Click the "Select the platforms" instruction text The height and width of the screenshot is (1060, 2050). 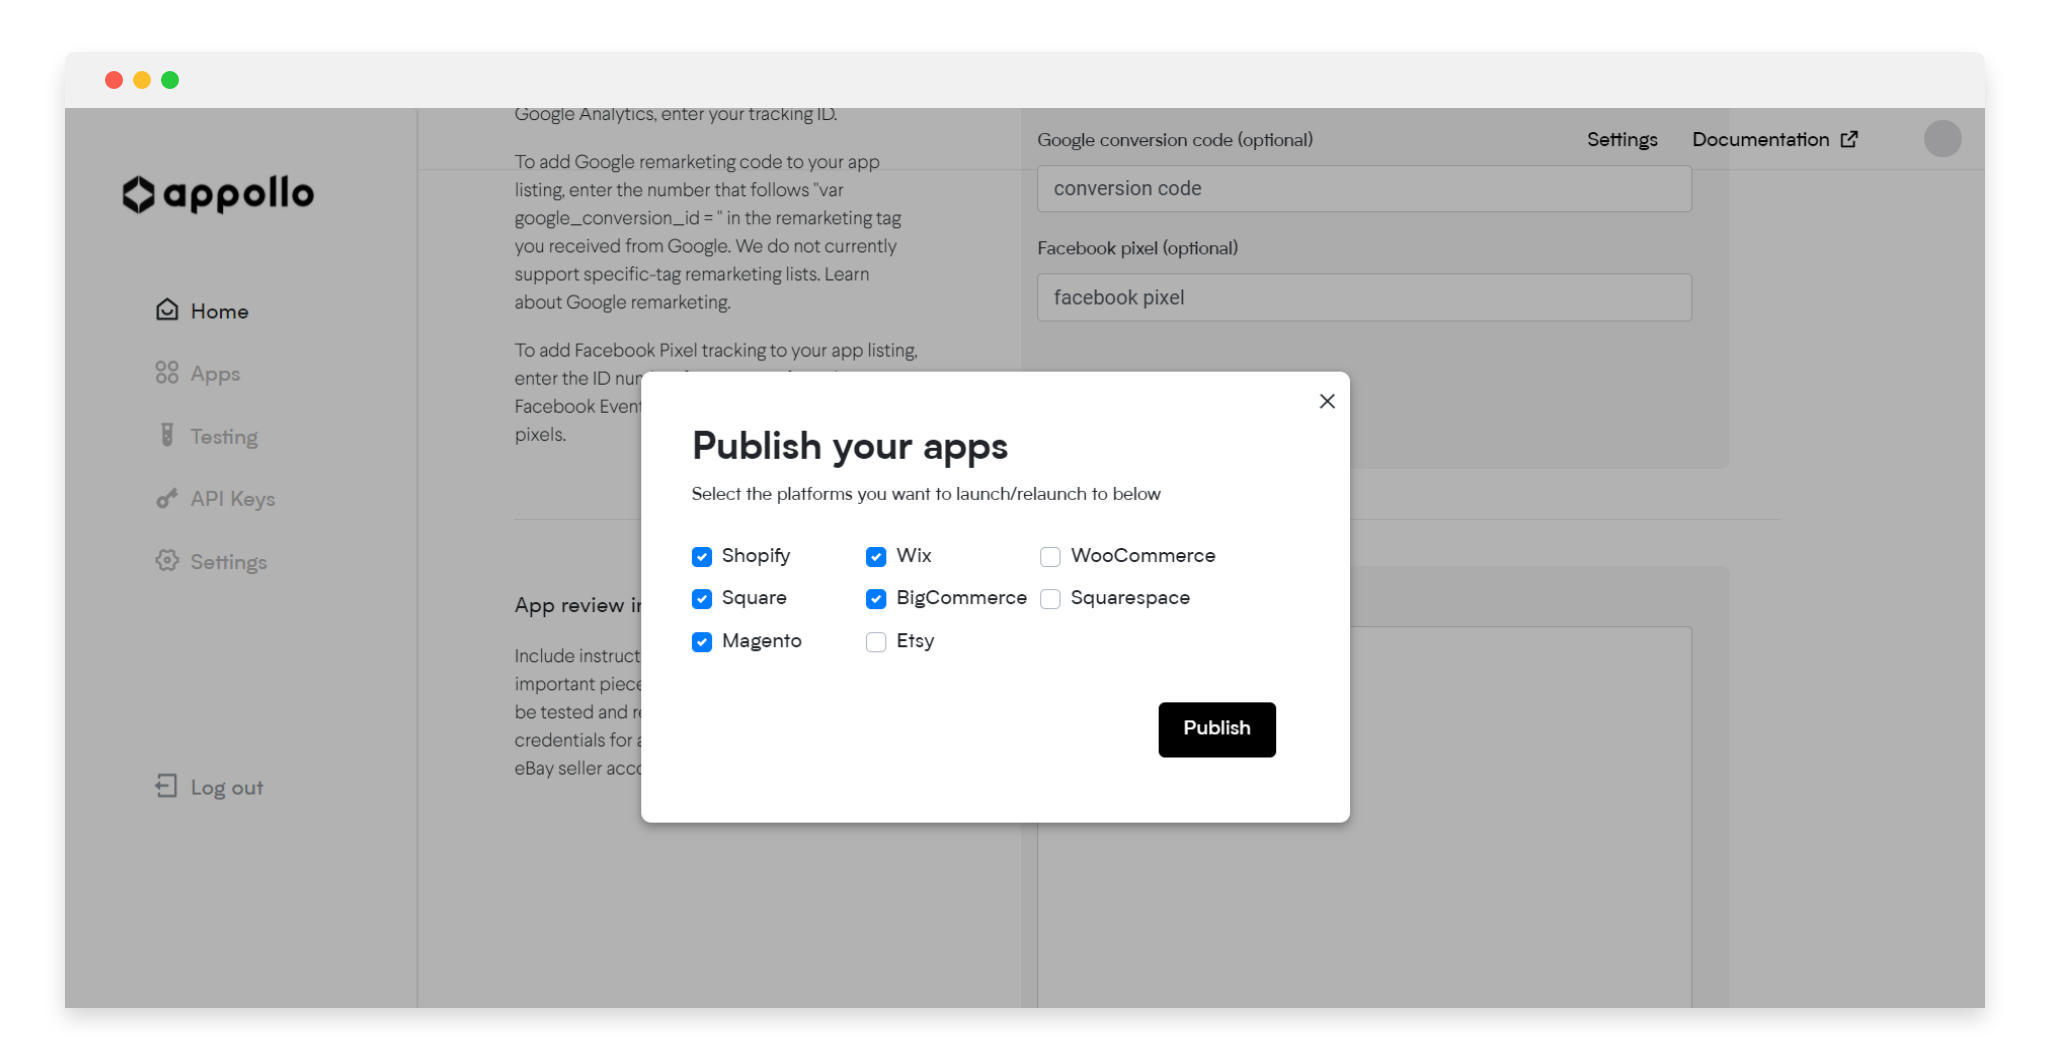926,494
